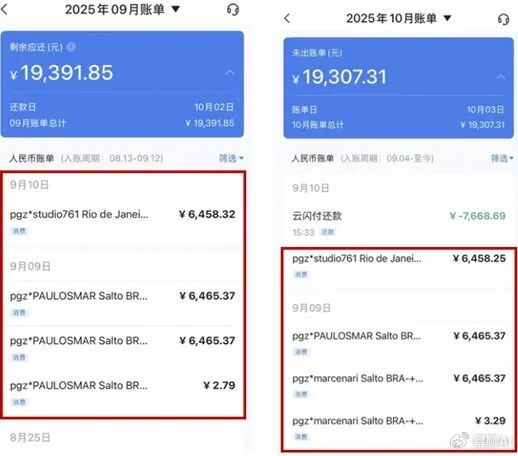
Task: Collapse the October summary card chevron
Action: coord(501,77)
